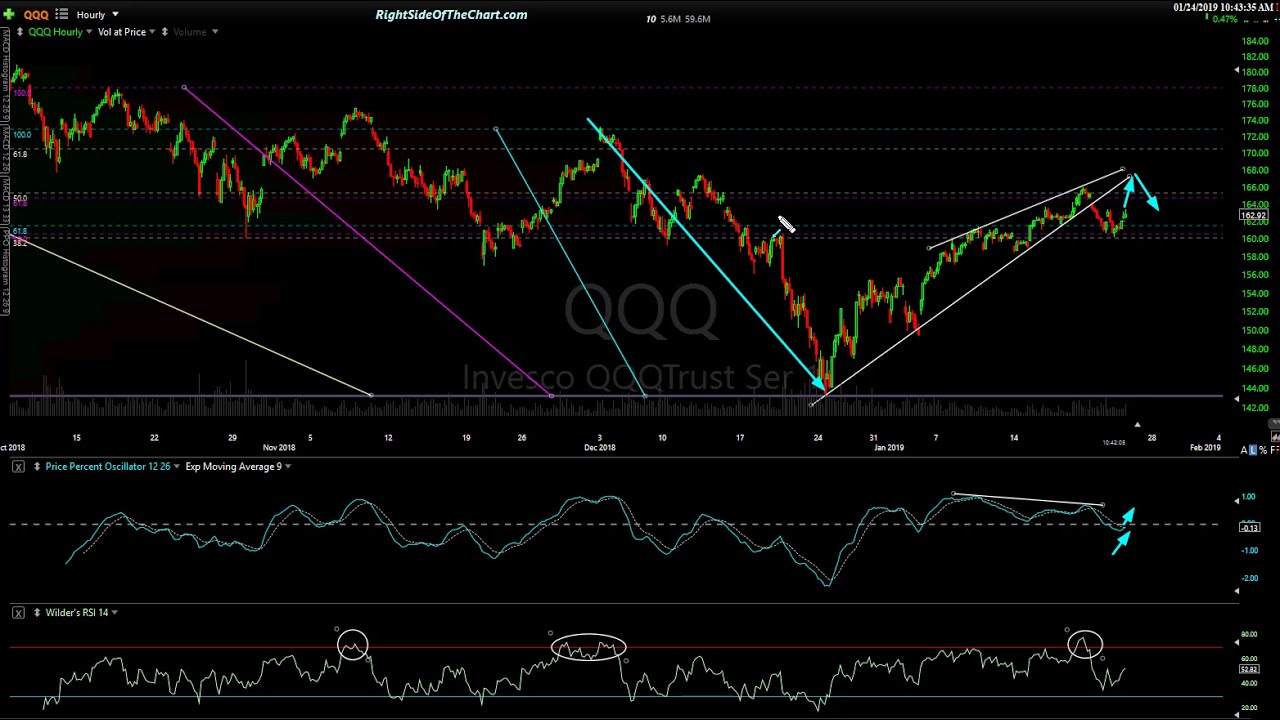Screen dimensions: 1280x720
Task: Click the -0.13 oscillator value tag
Action: [1249, 527]
